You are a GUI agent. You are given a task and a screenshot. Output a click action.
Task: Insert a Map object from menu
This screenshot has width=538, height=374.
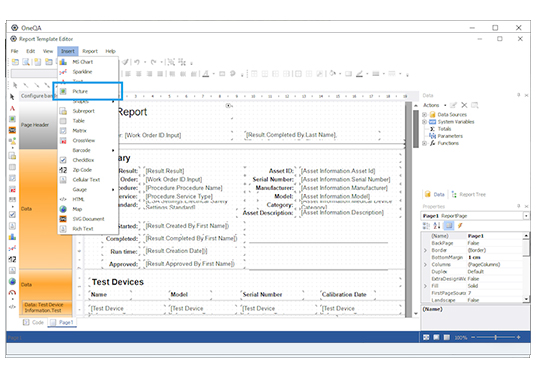pyautogui.click(x=88, y=209)
